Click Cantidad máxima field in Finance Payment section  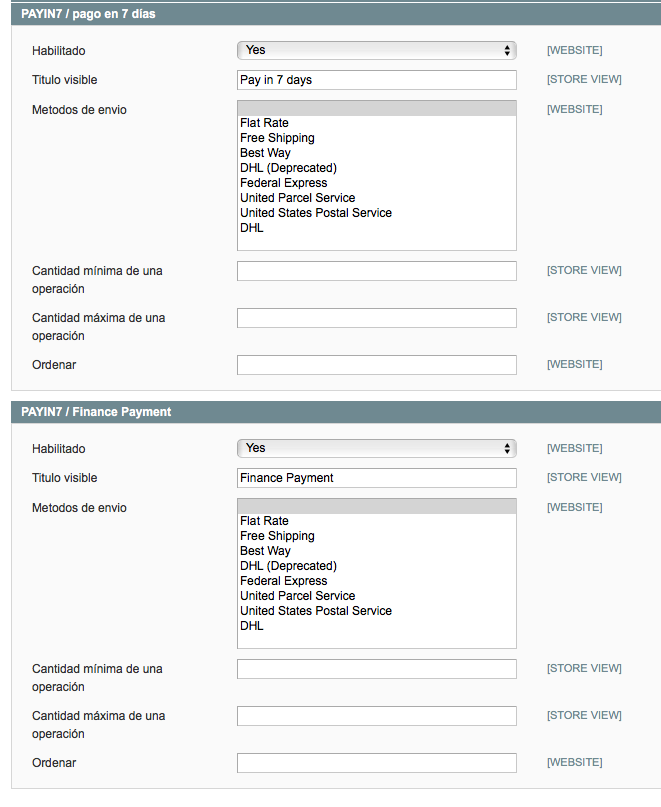pos(376,716)
